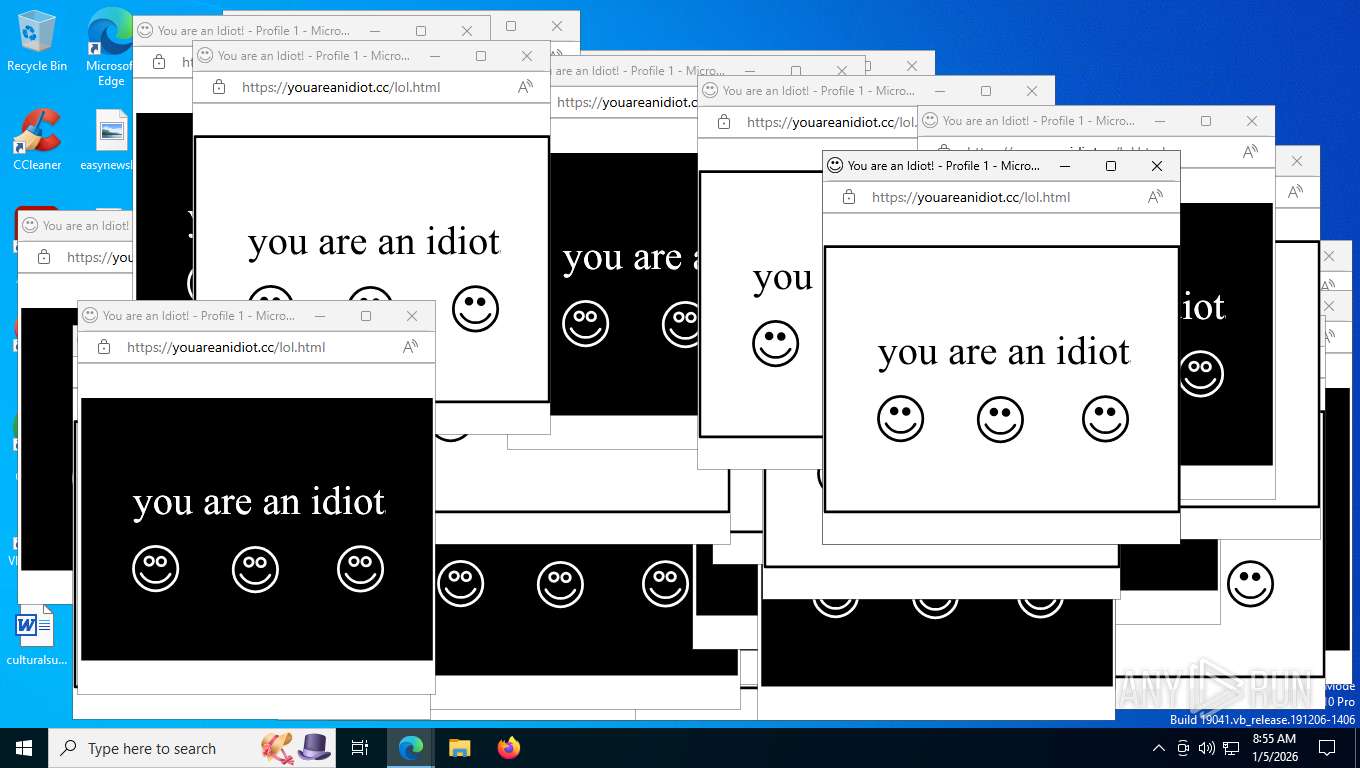Minimize the fully visible black-page window
The width and height of the screenshot is (1360, 768).
click(x=320, y=316)
